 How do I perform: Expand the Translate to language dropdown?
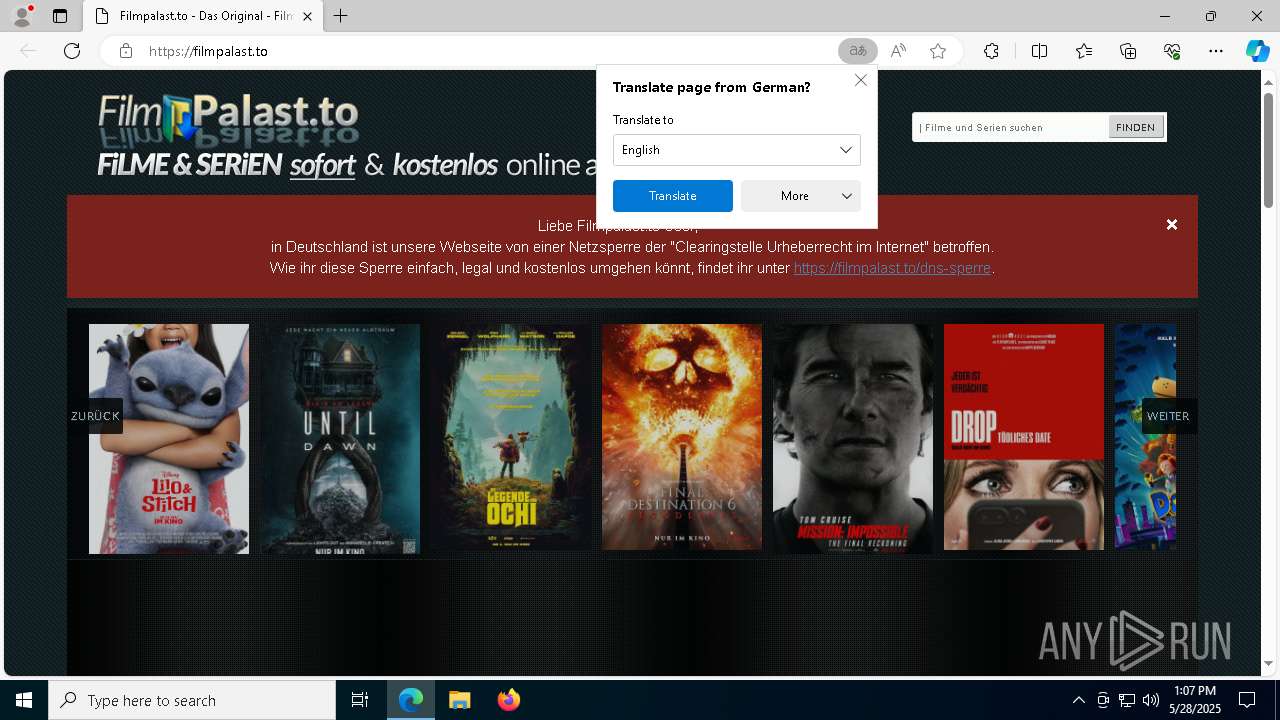click(737, 150)
